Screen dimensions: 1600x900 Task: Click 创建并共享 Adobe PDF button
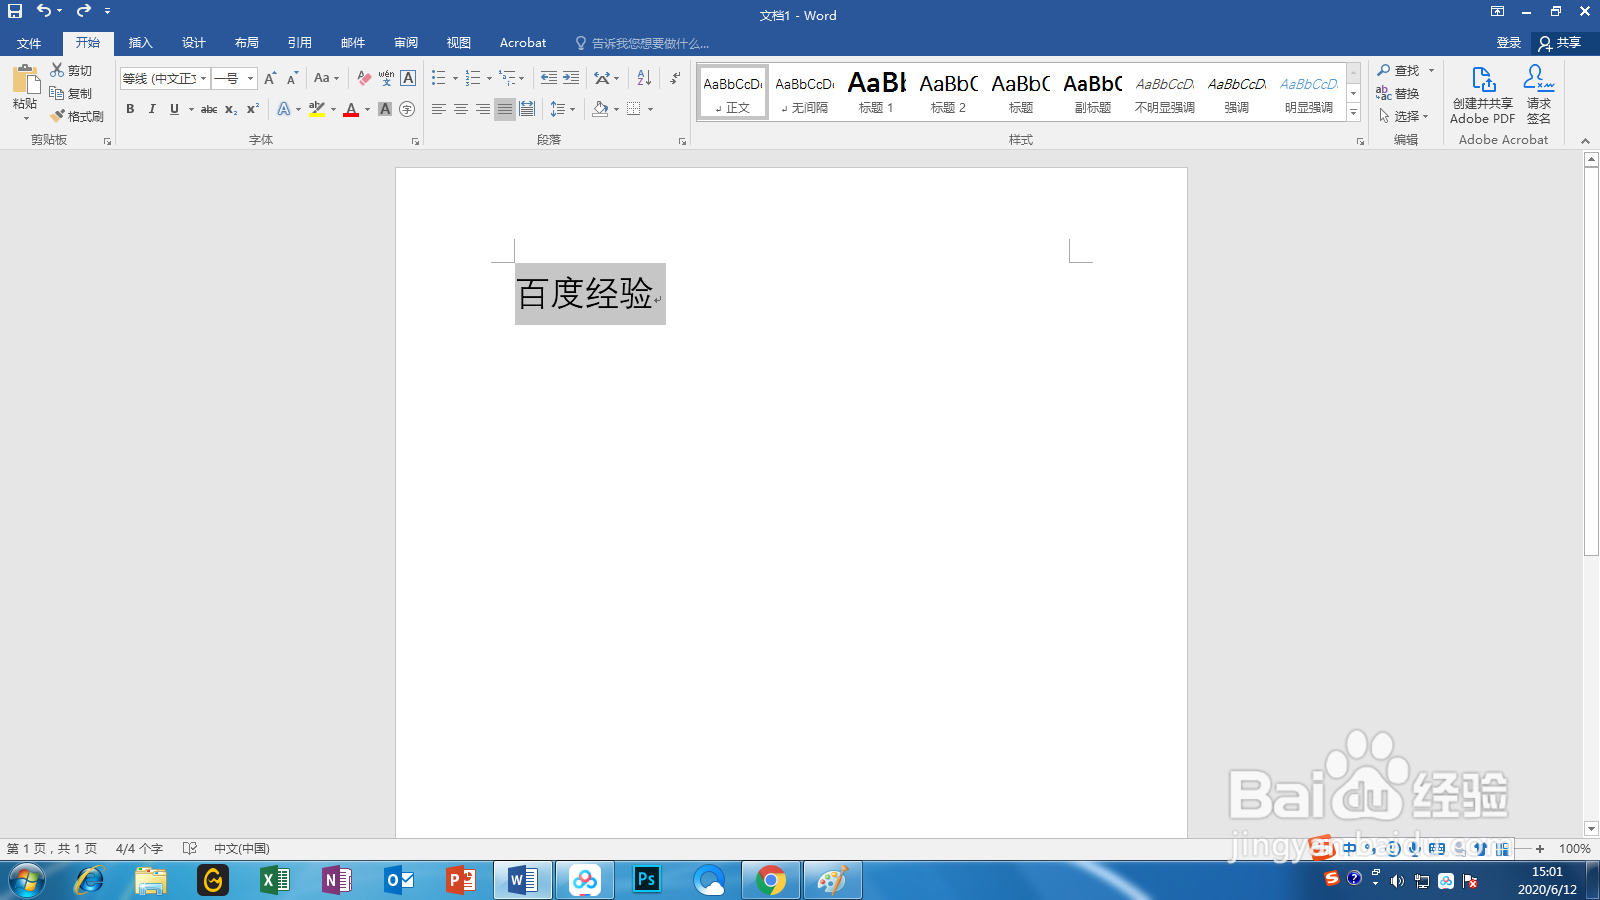1482,94
